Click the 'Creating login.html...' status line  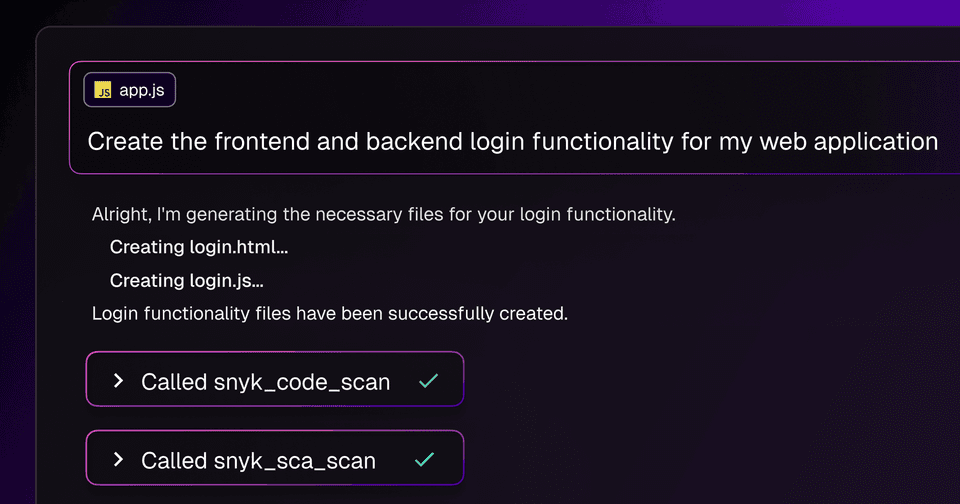click(199, 247)
